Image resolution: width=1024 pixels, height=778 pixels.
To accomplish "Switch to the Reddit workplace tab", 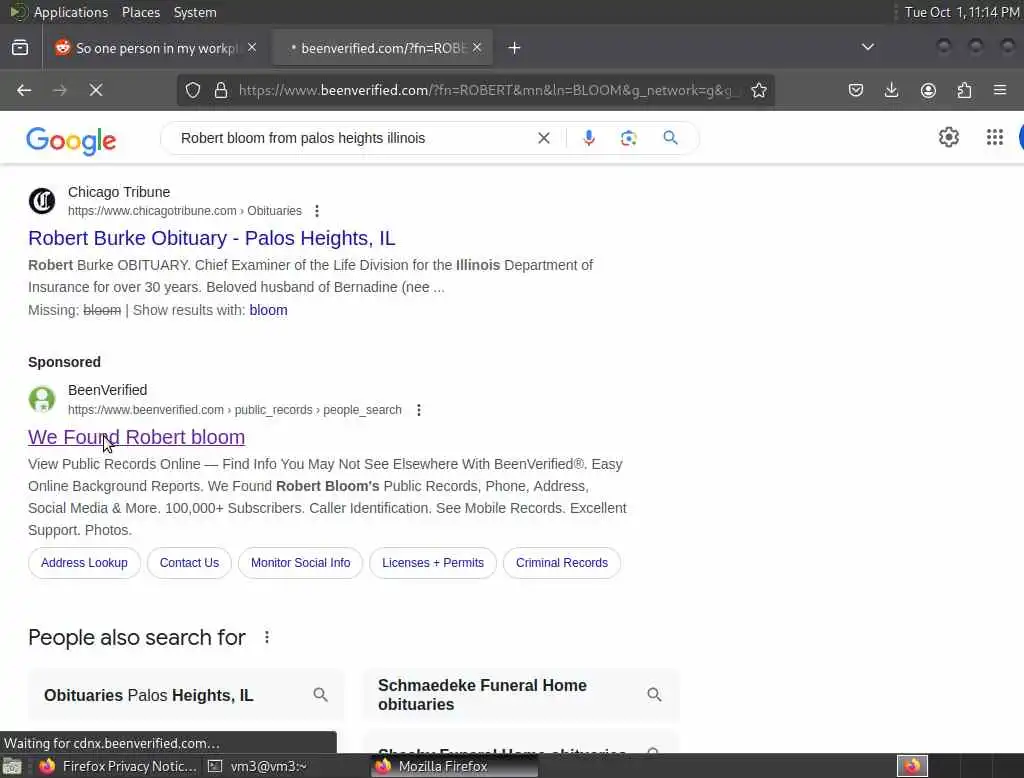I will (x=157, y=48).
